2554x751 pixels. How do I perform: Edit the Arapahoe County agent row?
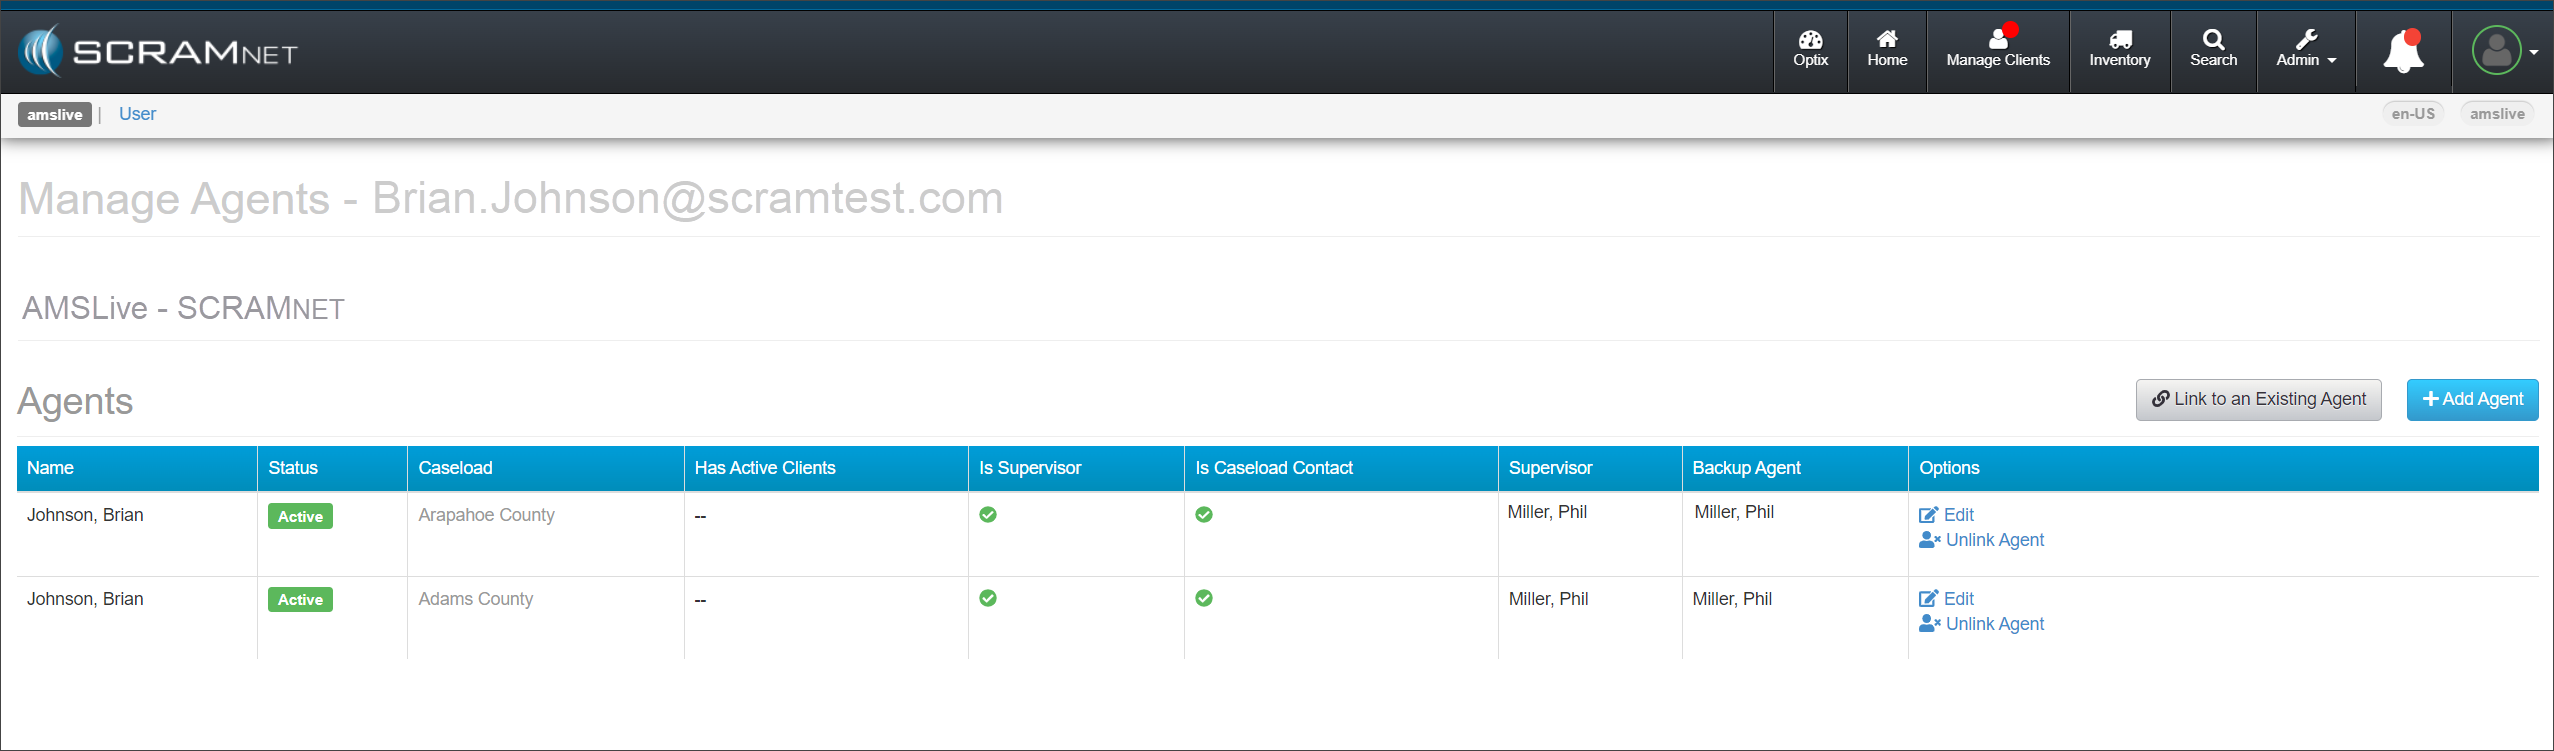click(x=1957, y=515)
